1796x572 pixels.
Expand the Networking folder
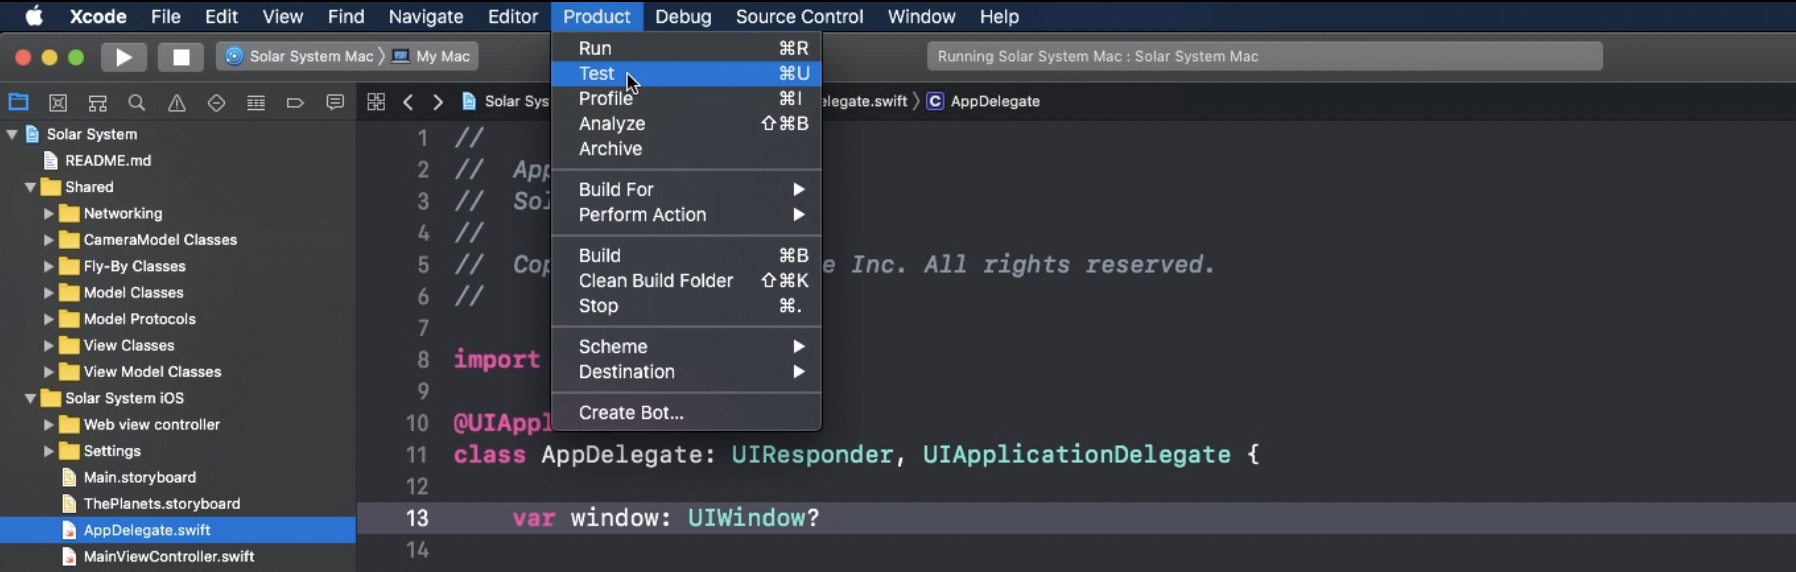point(48,213)
